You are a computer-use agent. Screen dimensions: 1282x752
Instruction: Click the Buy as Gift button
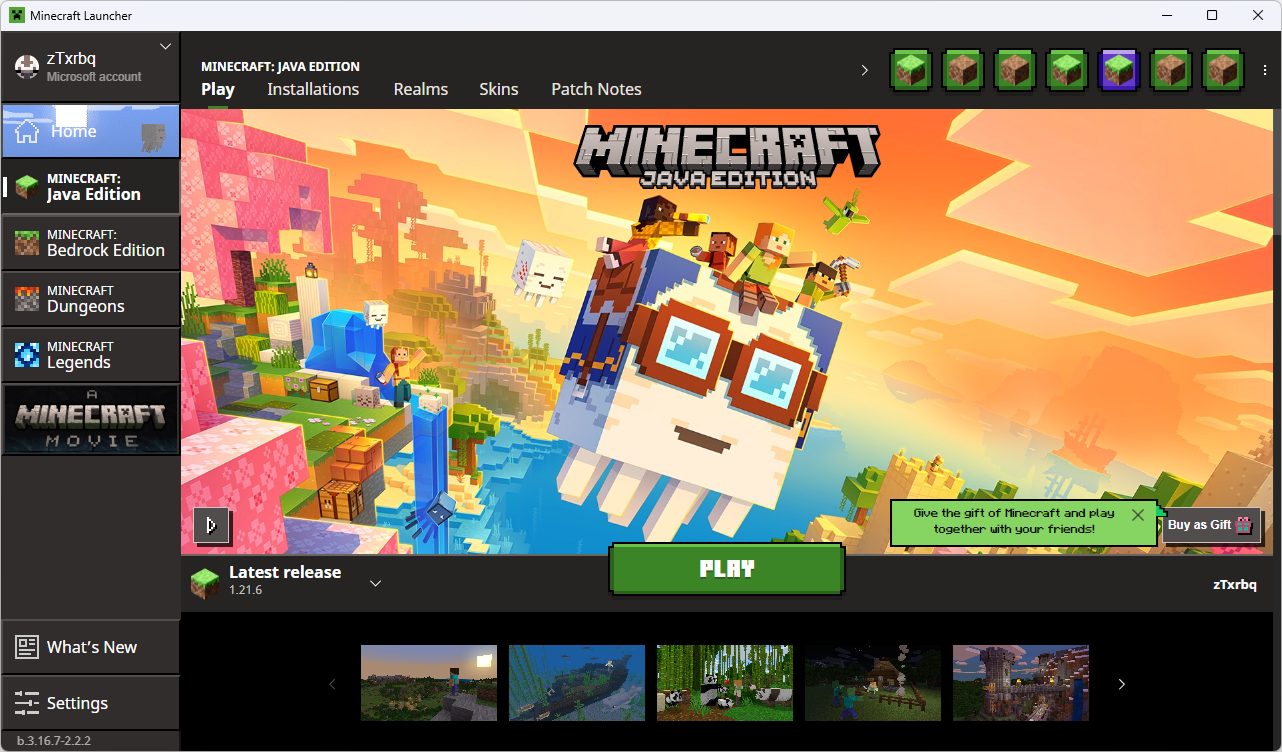[1211, 524]
